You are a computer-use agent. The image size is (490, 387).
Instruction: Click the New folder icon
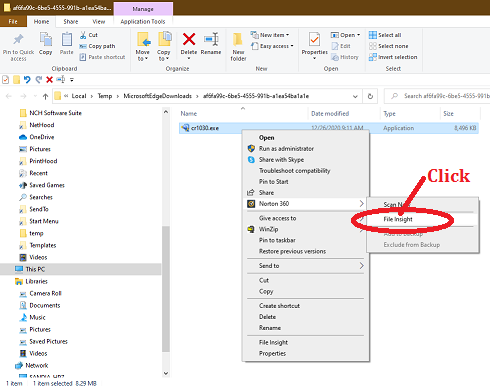pos(238,40)
